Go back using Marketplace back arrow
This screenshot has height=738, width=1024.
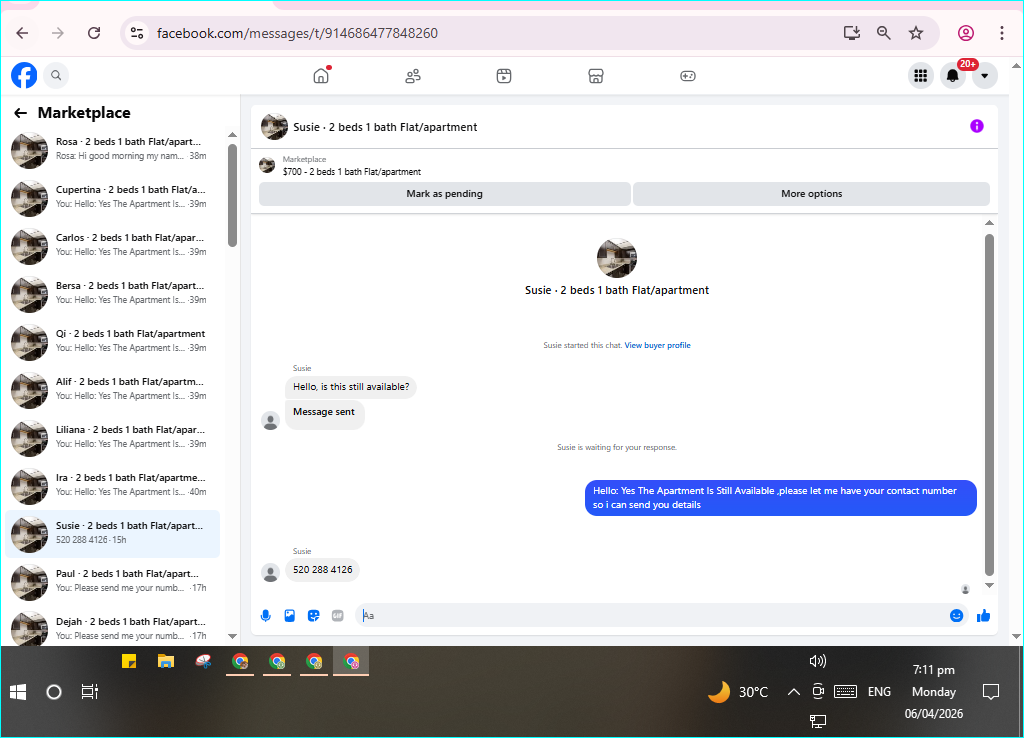coord(21,113)
